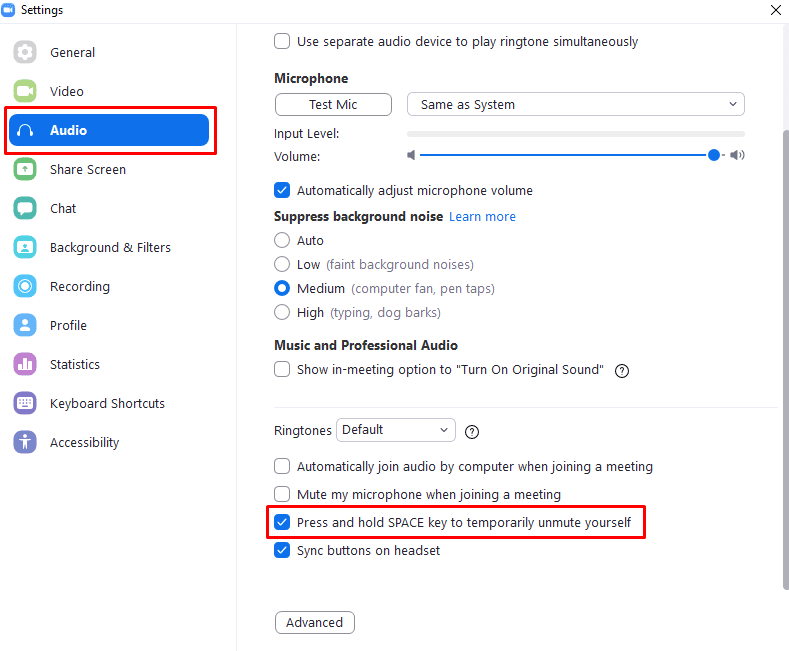Choose Auto noise suppression option
The width and height of the screenshot is (789, 651).
282,240
